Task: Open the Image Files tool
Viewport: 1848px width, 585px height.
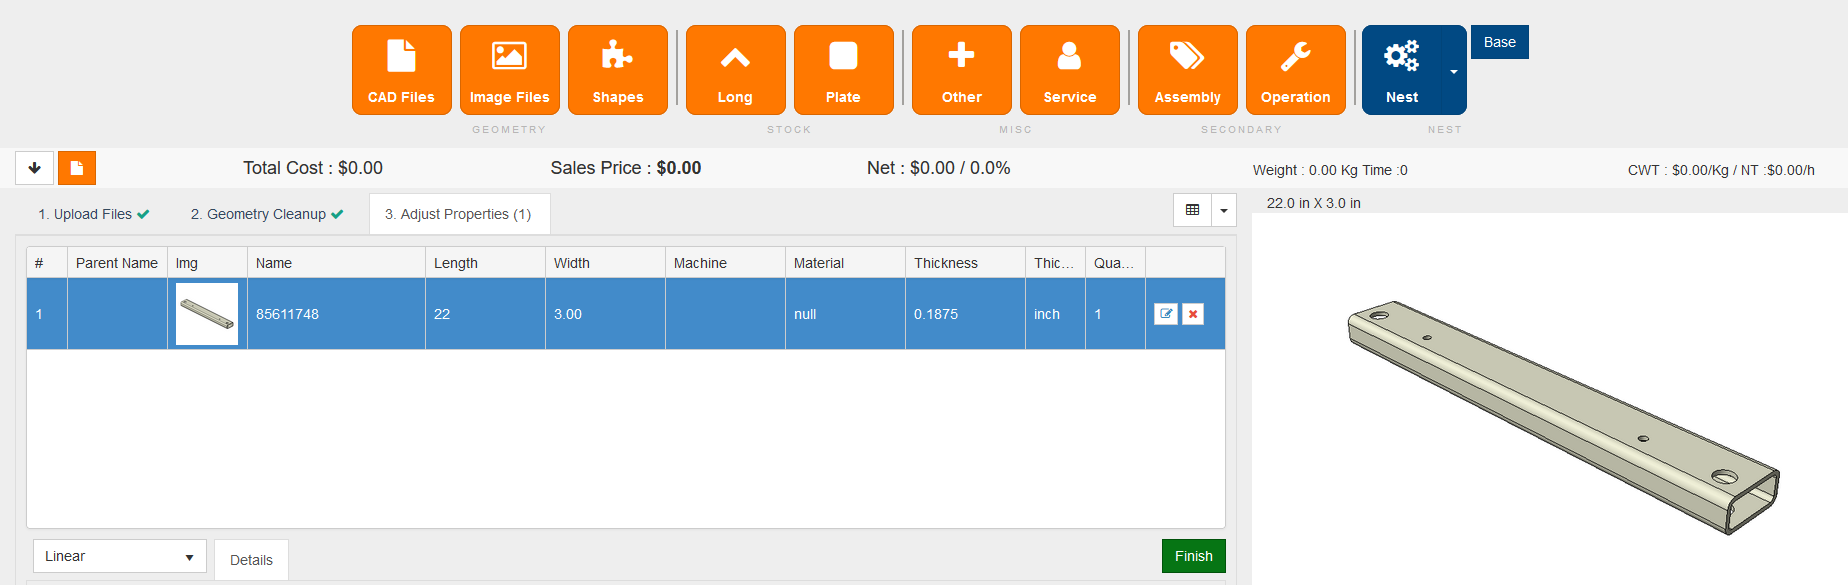Action: pos(509,70)
